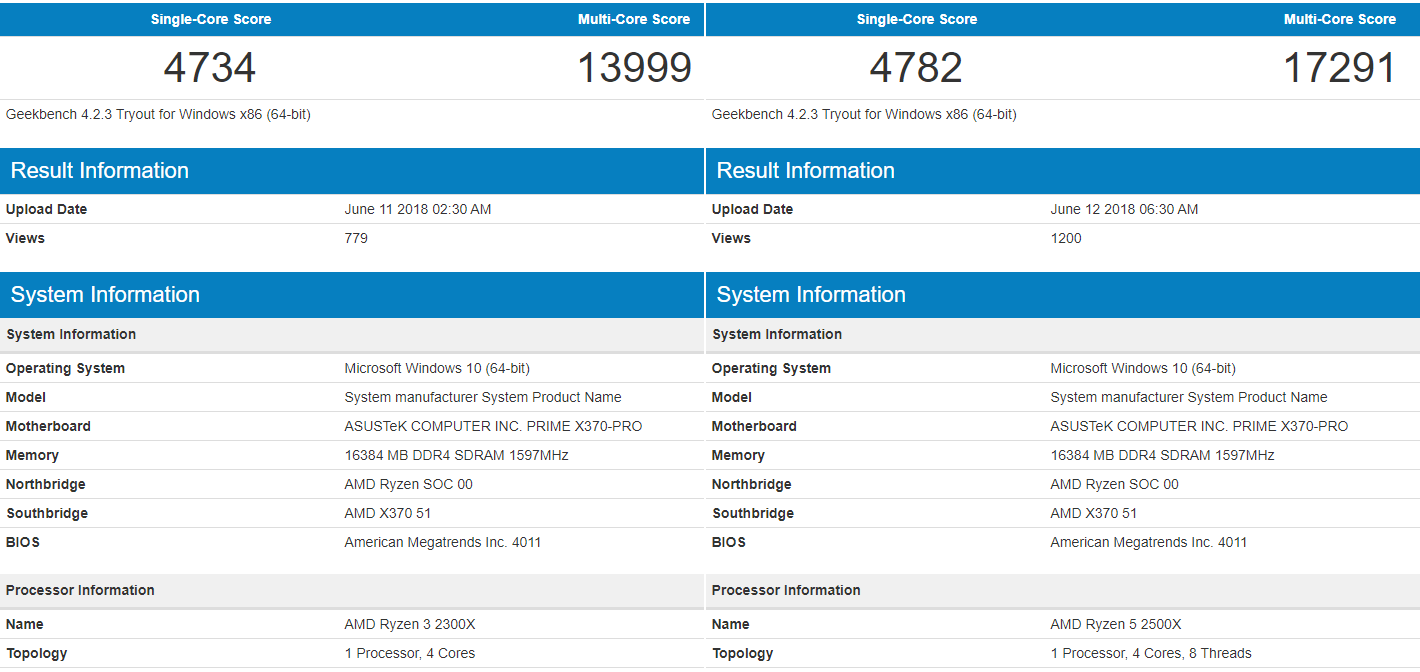Click right motherboard value PRIME X370-PRO
1420x672 pixels.
1199,426
